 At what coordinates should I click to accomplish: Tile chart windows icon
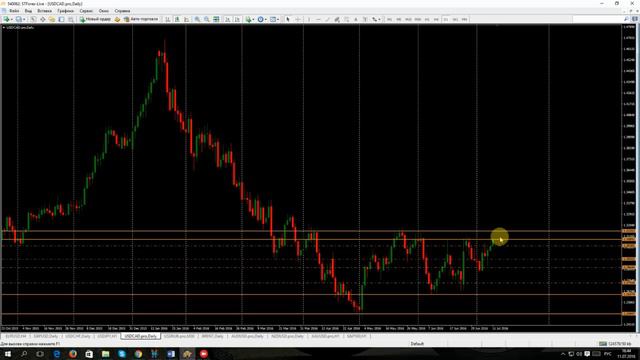click(x=216, y=19)
